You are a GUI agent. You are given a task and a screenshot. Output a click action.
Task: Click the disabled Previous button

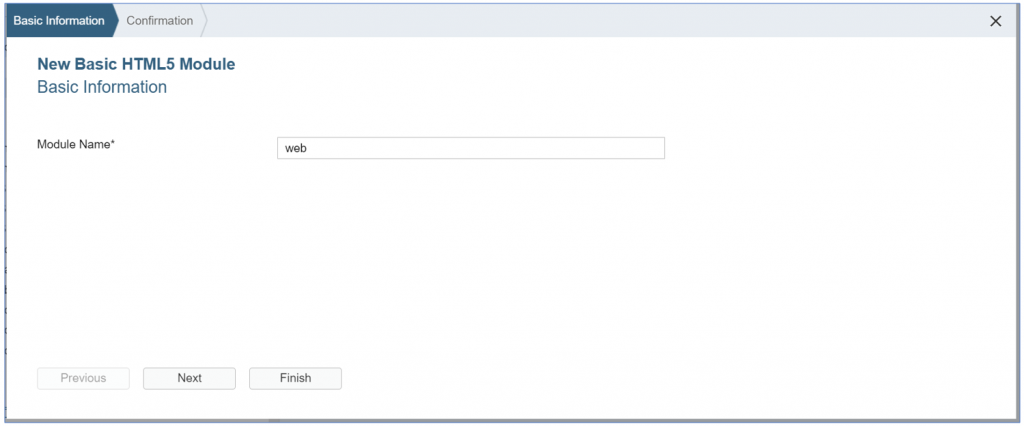(x=83, y=378)
